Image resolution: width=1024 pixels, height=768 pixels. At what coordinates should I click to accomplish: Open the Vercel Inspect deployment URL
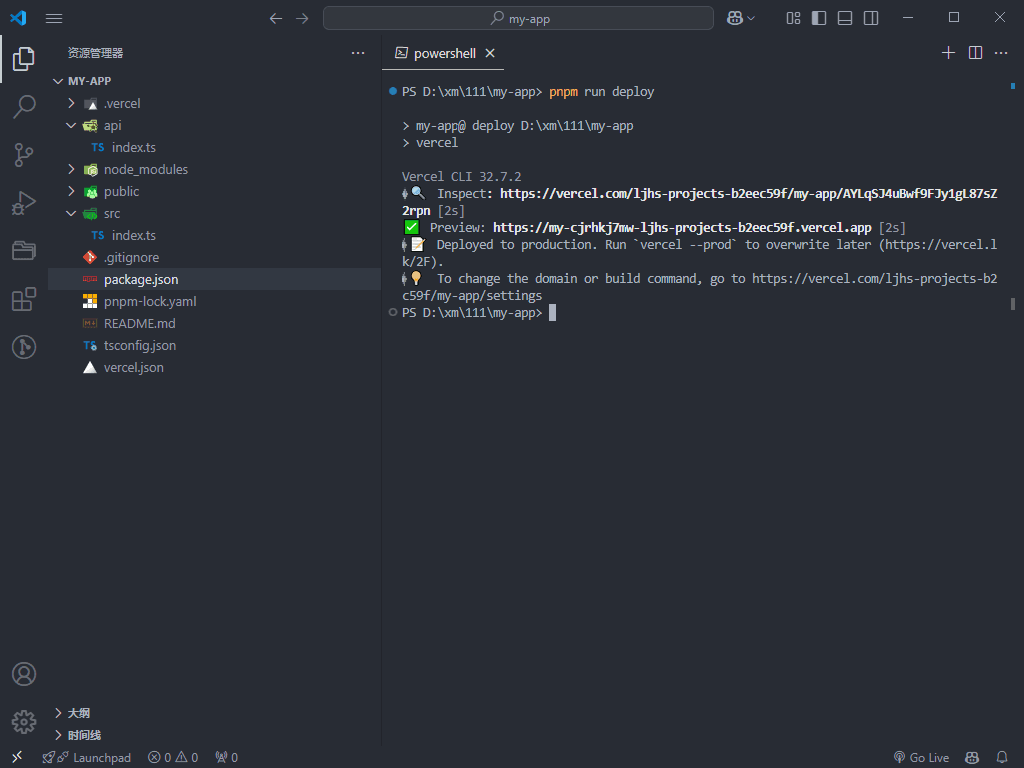748,194
